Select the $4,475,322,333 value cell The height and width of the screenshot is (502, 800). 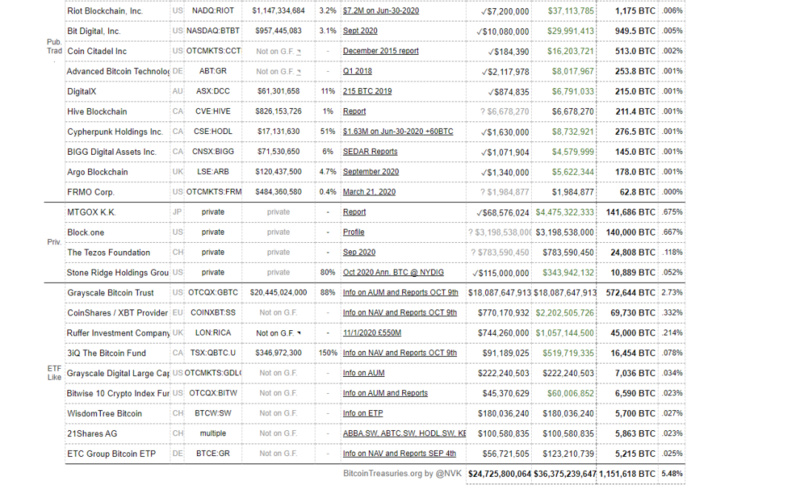564,212
